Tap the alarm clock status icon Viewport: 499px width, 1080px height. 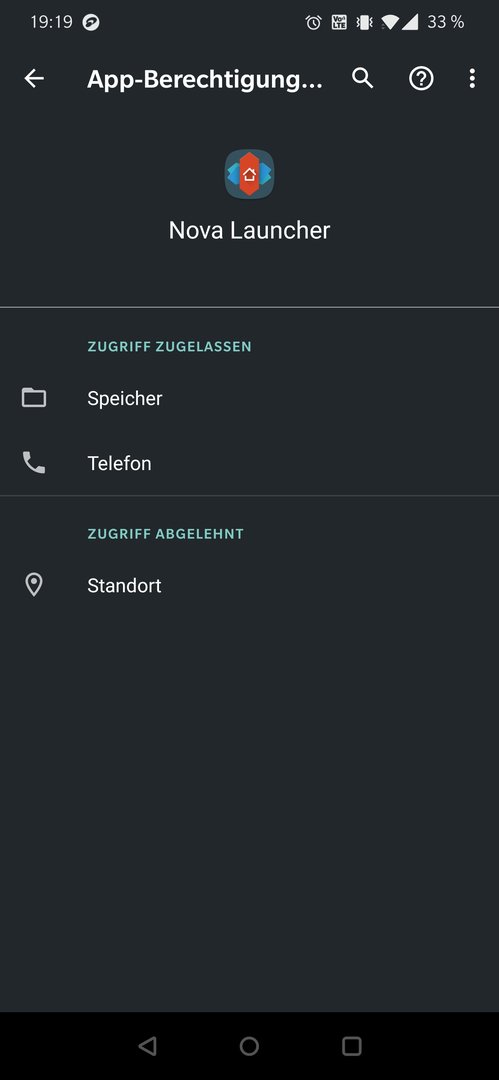[x=314, y=22]
